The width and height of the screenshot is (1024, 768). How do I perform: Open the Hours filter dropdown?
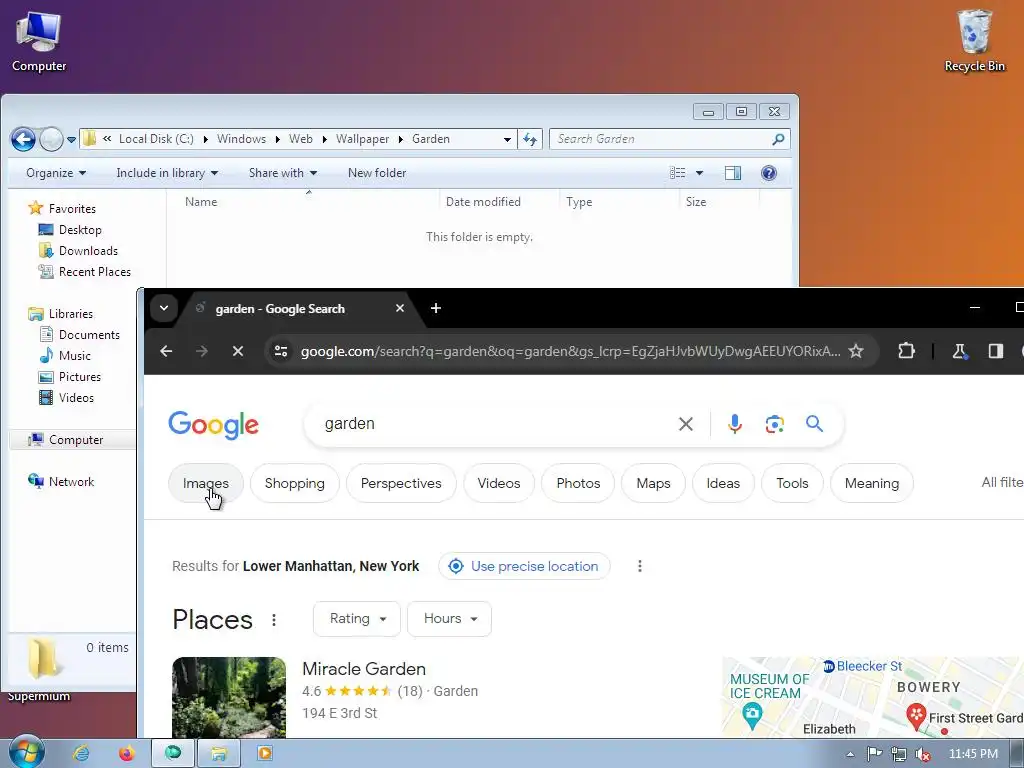[449, 618]
